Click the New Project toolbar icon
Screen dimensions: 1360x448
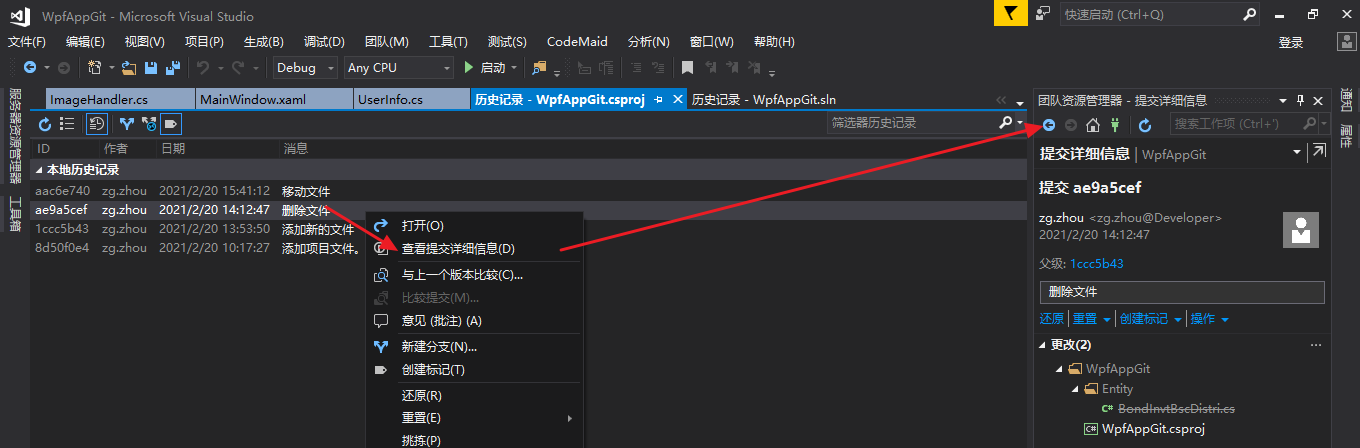95,67
